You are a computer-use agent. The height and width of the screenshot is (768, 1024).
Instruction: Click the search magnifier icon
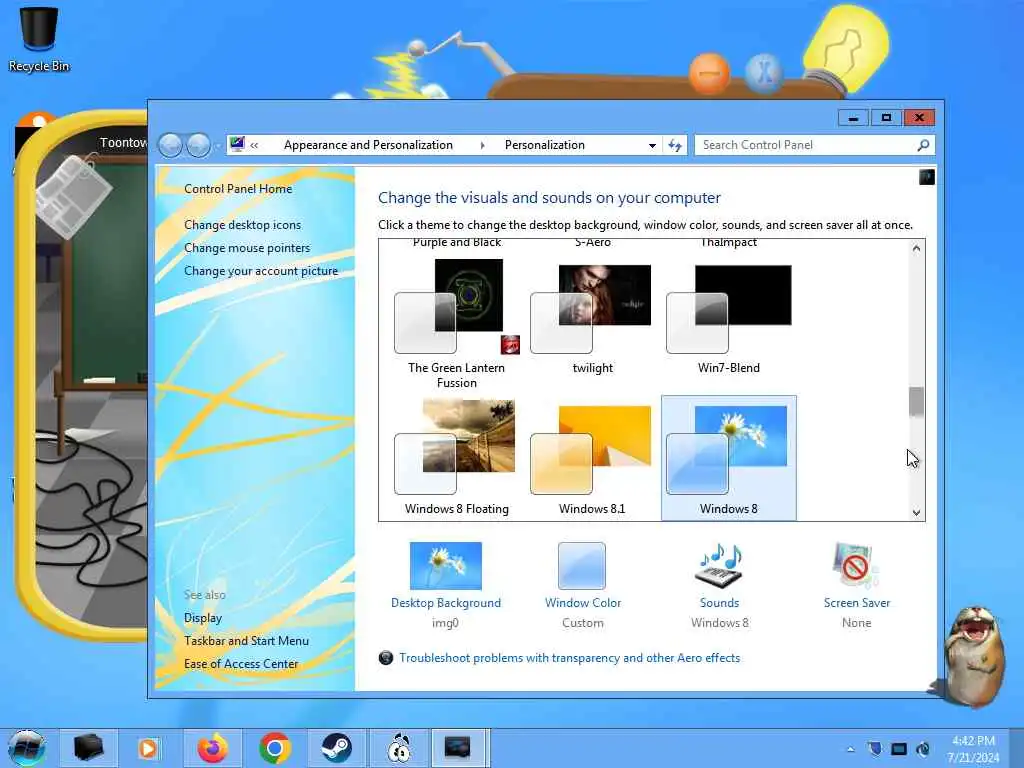[923, 145]
